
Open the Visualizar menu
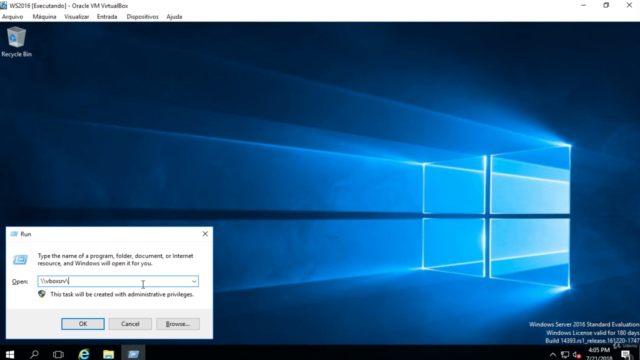(76, 17)
